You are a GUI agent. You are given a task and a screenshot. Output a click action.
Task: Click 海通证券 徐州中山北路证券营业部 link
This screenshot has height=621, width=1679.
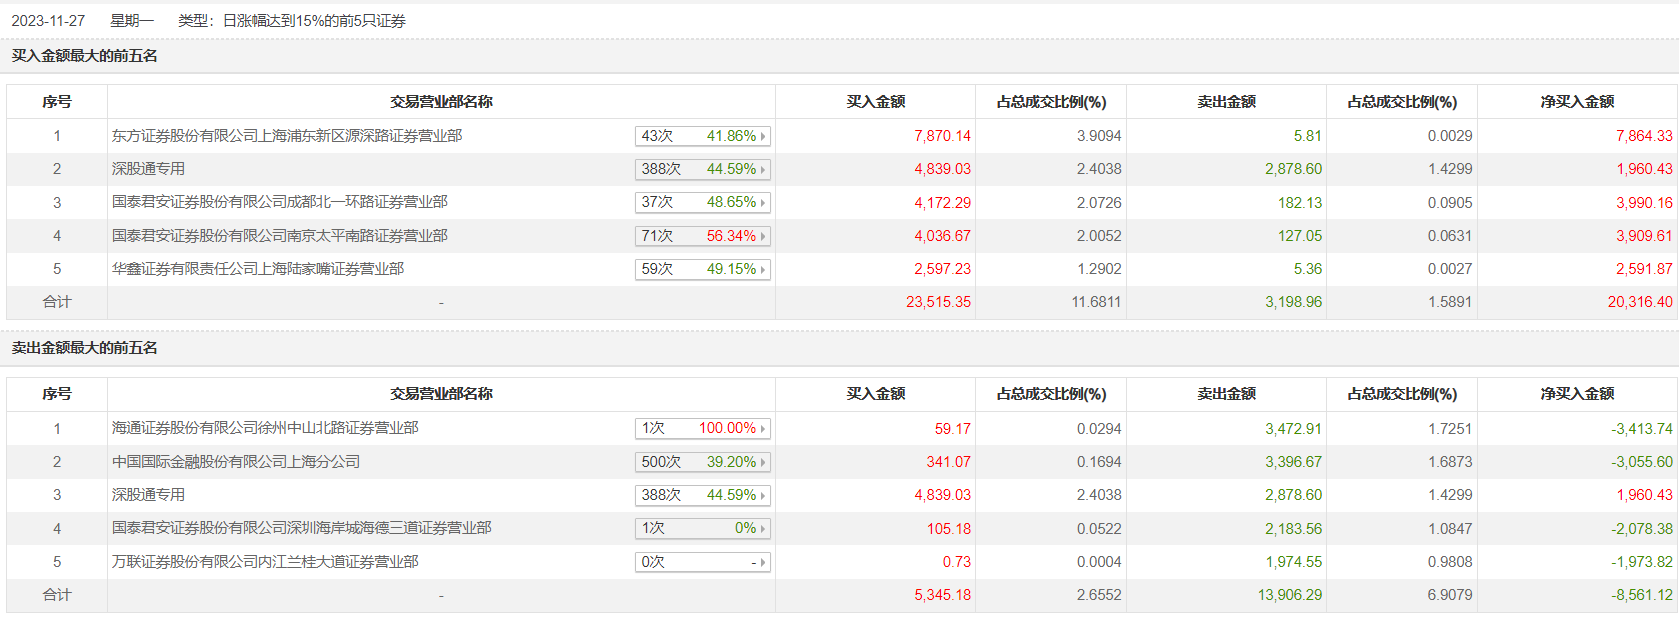[x=265, y=428]
